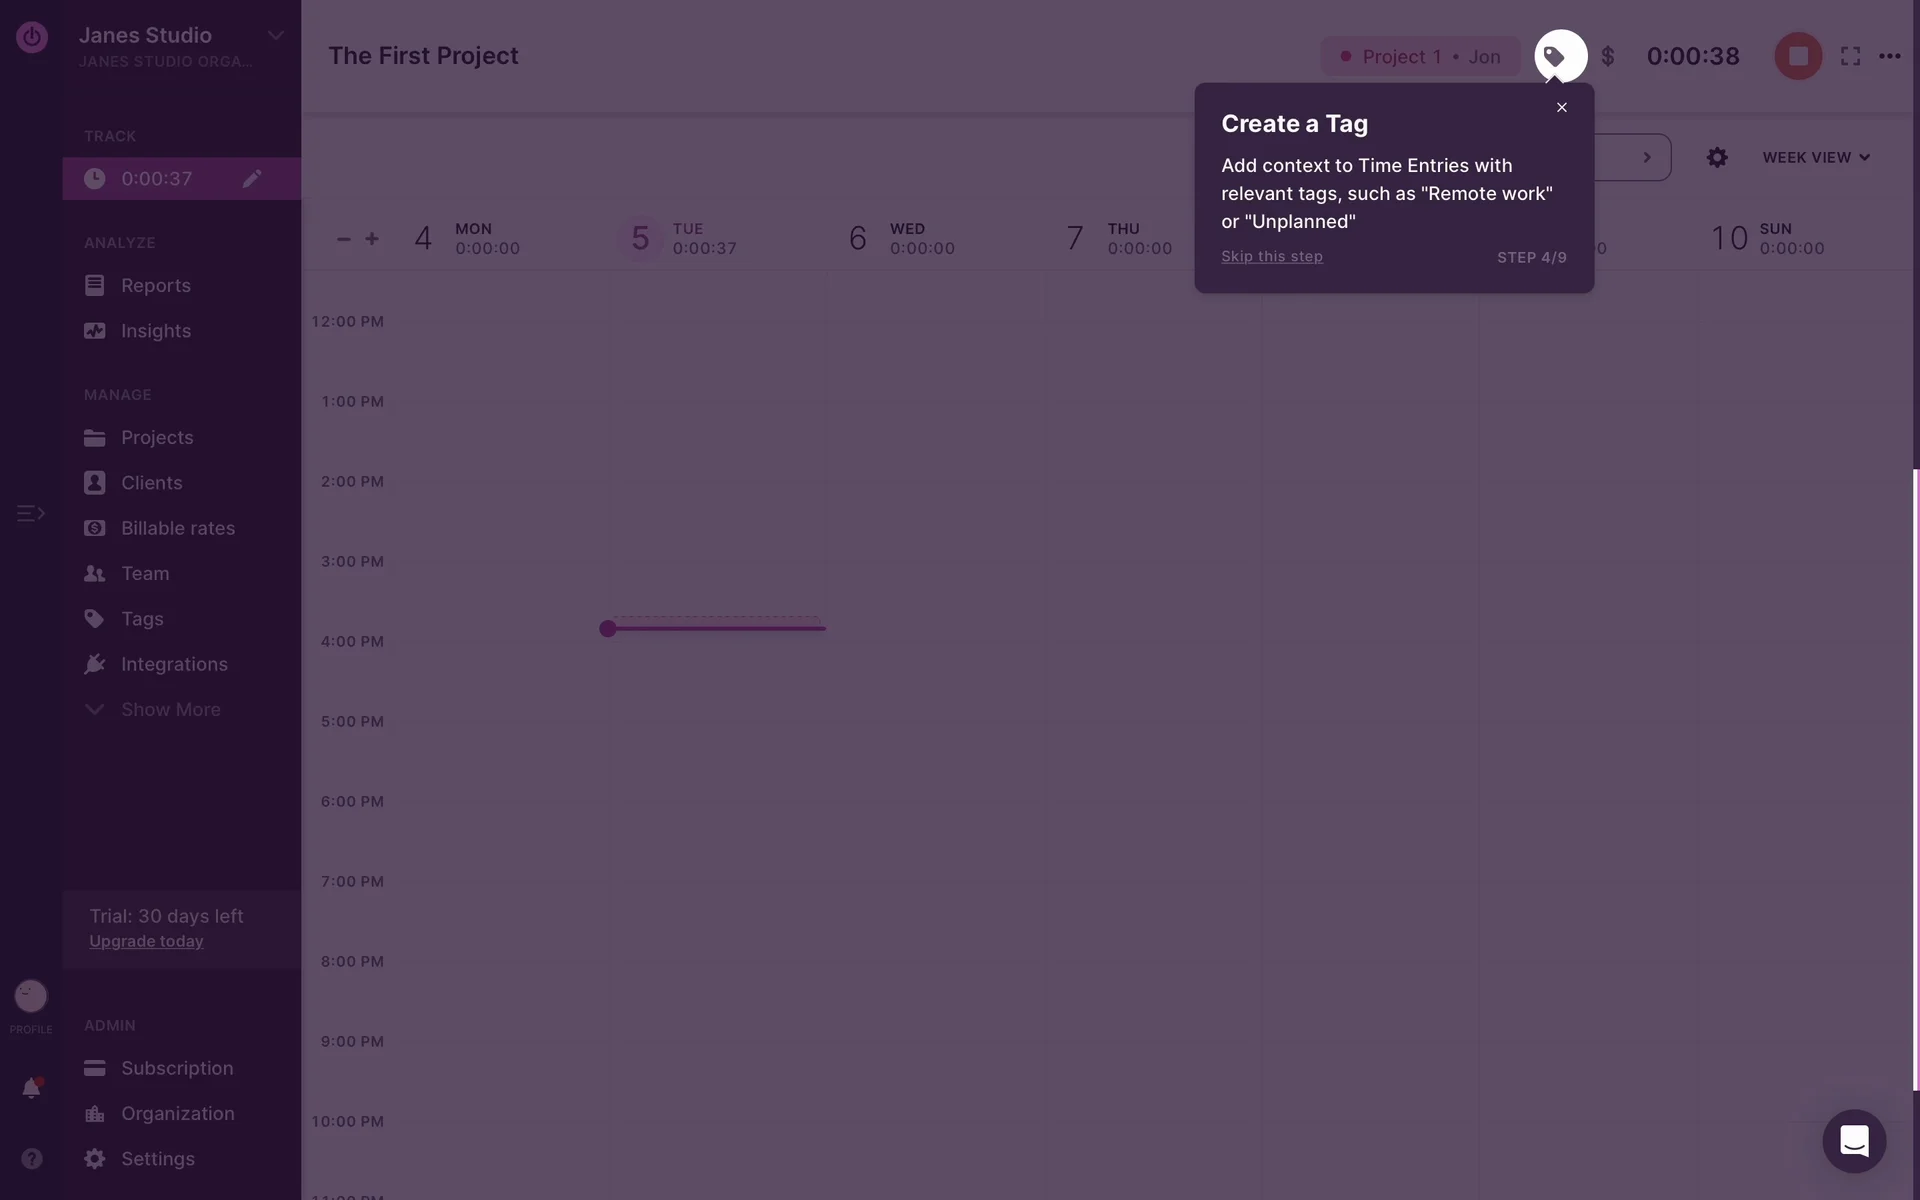
Task: Open the Tags management page
Action: [x=142, y=619]
